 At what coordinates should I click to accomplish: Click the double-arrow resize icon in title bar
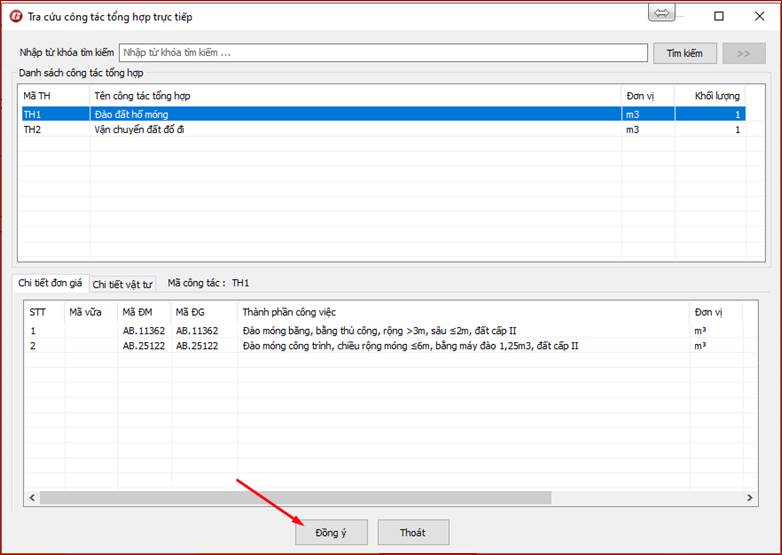click(x=661, y=15)
